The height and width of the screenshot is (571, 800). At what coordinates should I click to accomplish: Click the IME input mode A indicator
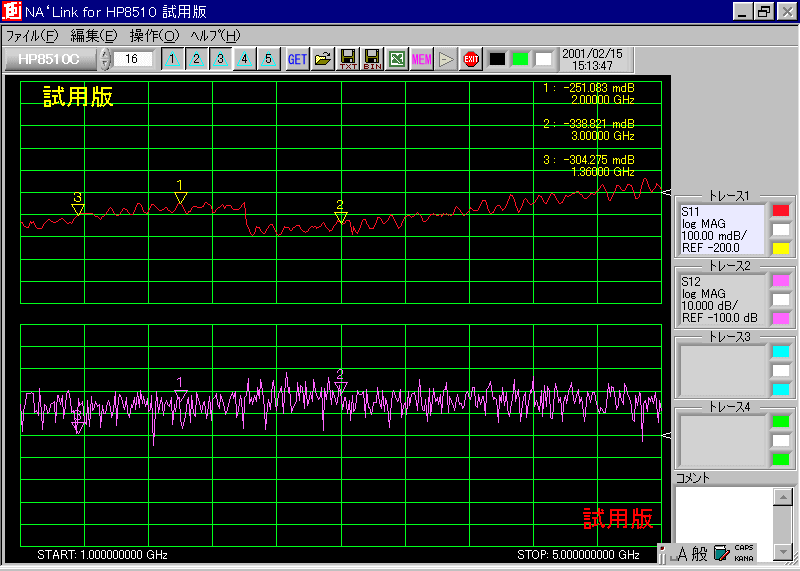coord(682,554)
